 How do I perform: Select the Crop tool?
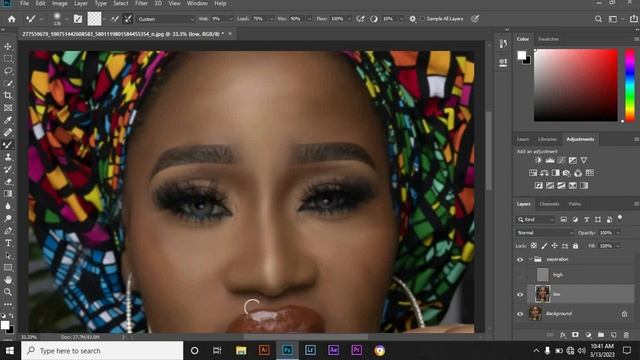8,96
